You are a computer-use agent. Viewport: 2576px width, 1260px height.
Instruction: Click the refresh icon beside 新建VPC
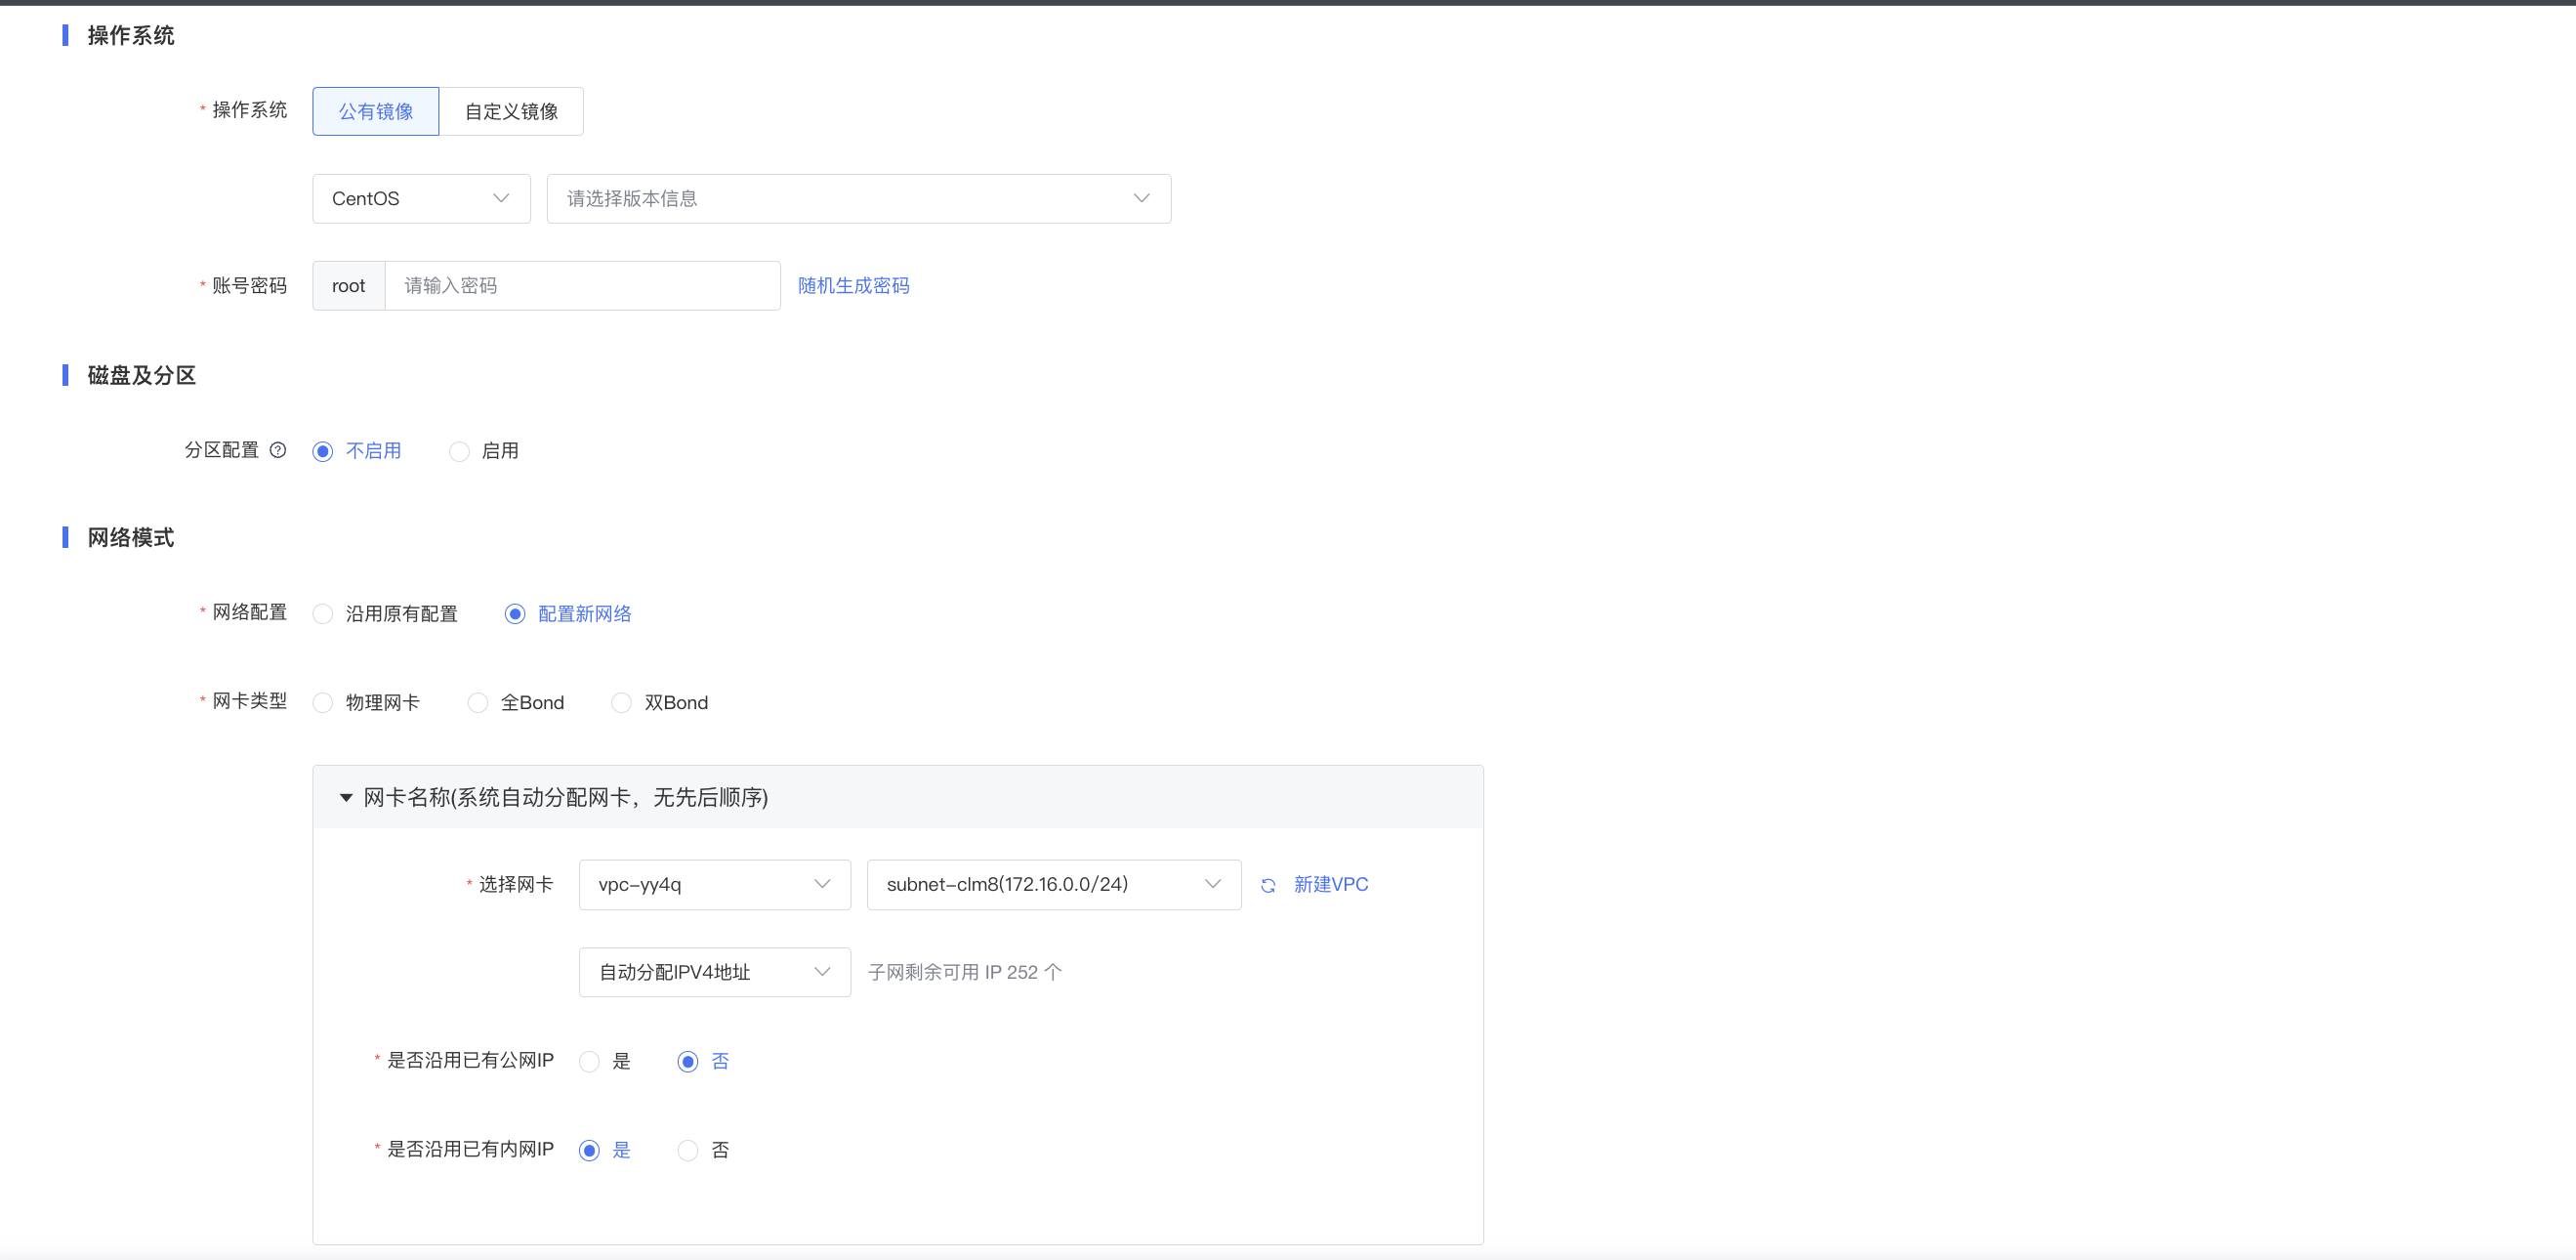pyautogui.click(x=1268, y=885)
